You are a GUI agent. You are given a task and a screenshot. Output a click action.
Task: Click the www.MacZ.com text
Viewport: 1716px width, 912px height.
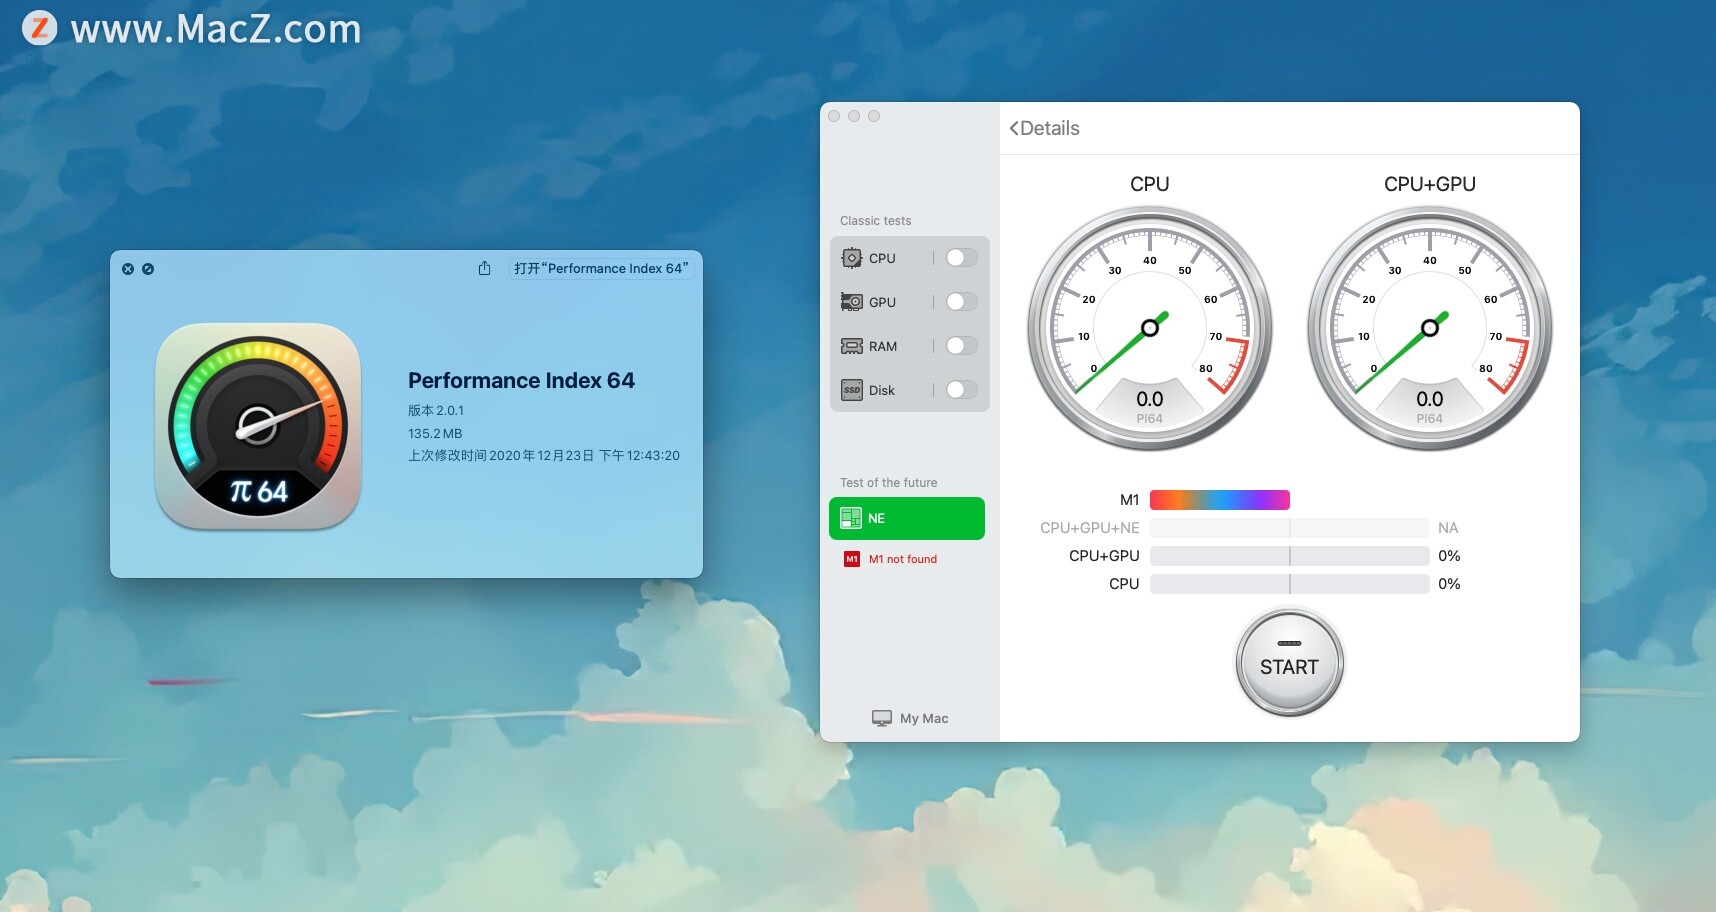[216, 29]
